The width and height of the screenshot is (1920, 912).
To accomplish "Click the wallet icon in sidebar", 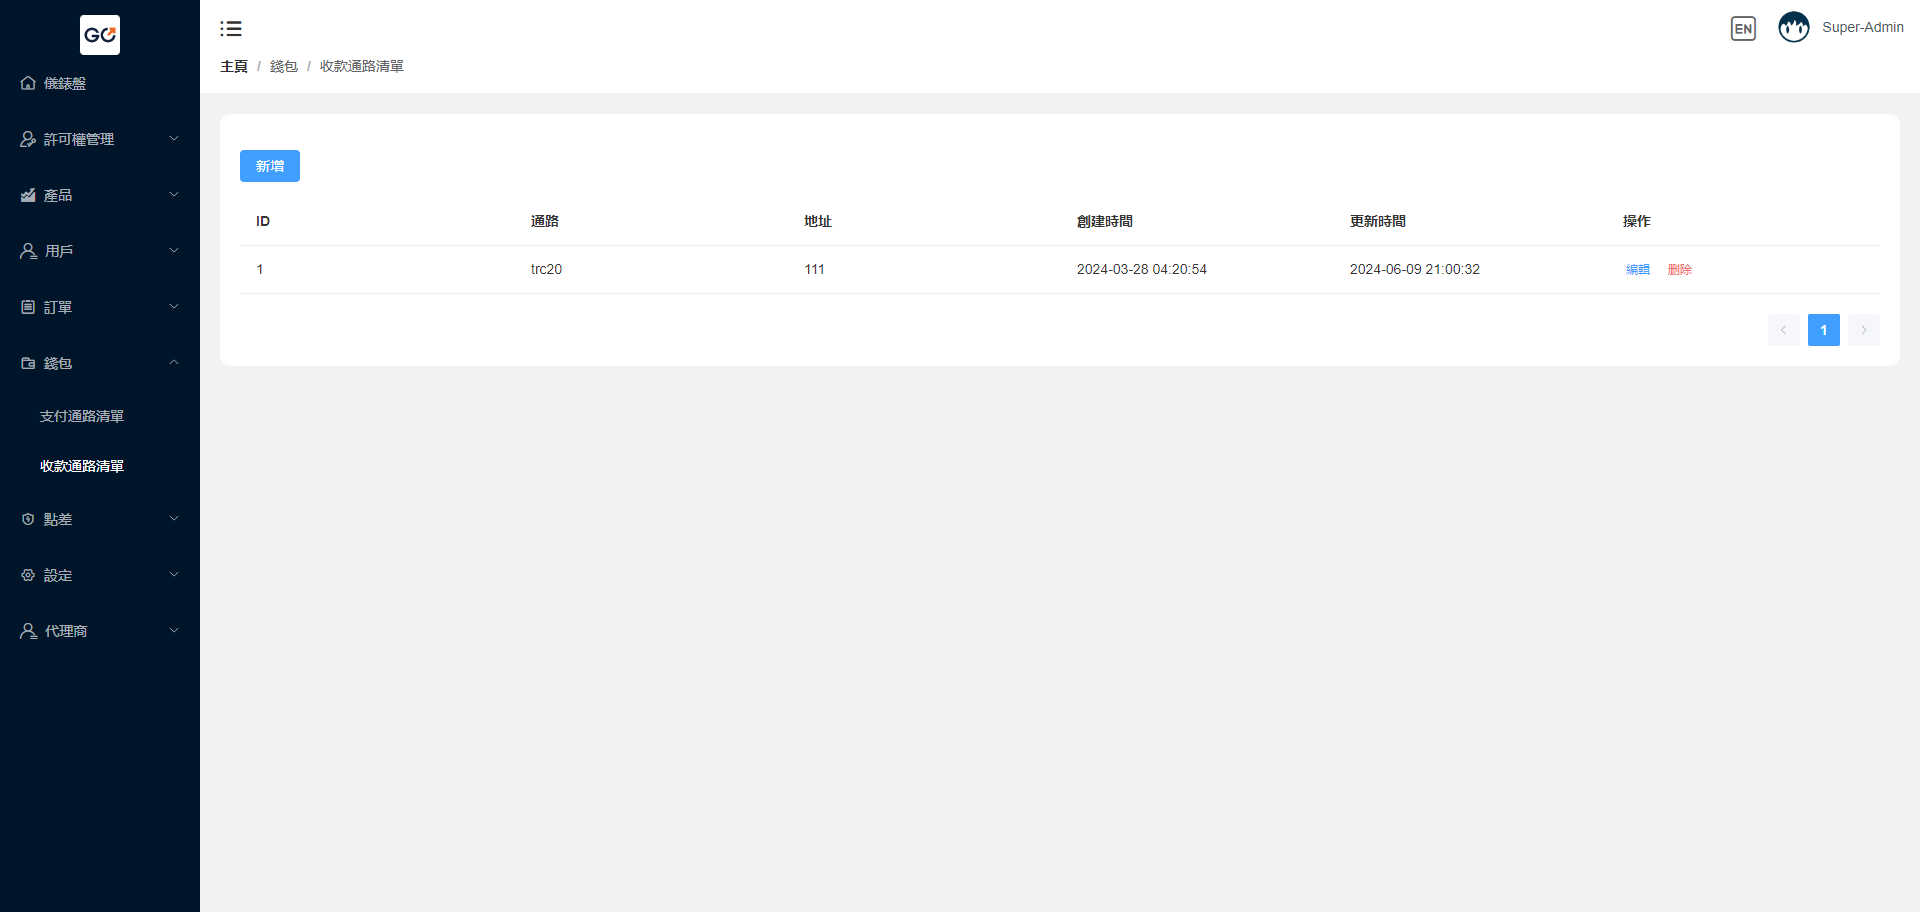I will point(28,364).
